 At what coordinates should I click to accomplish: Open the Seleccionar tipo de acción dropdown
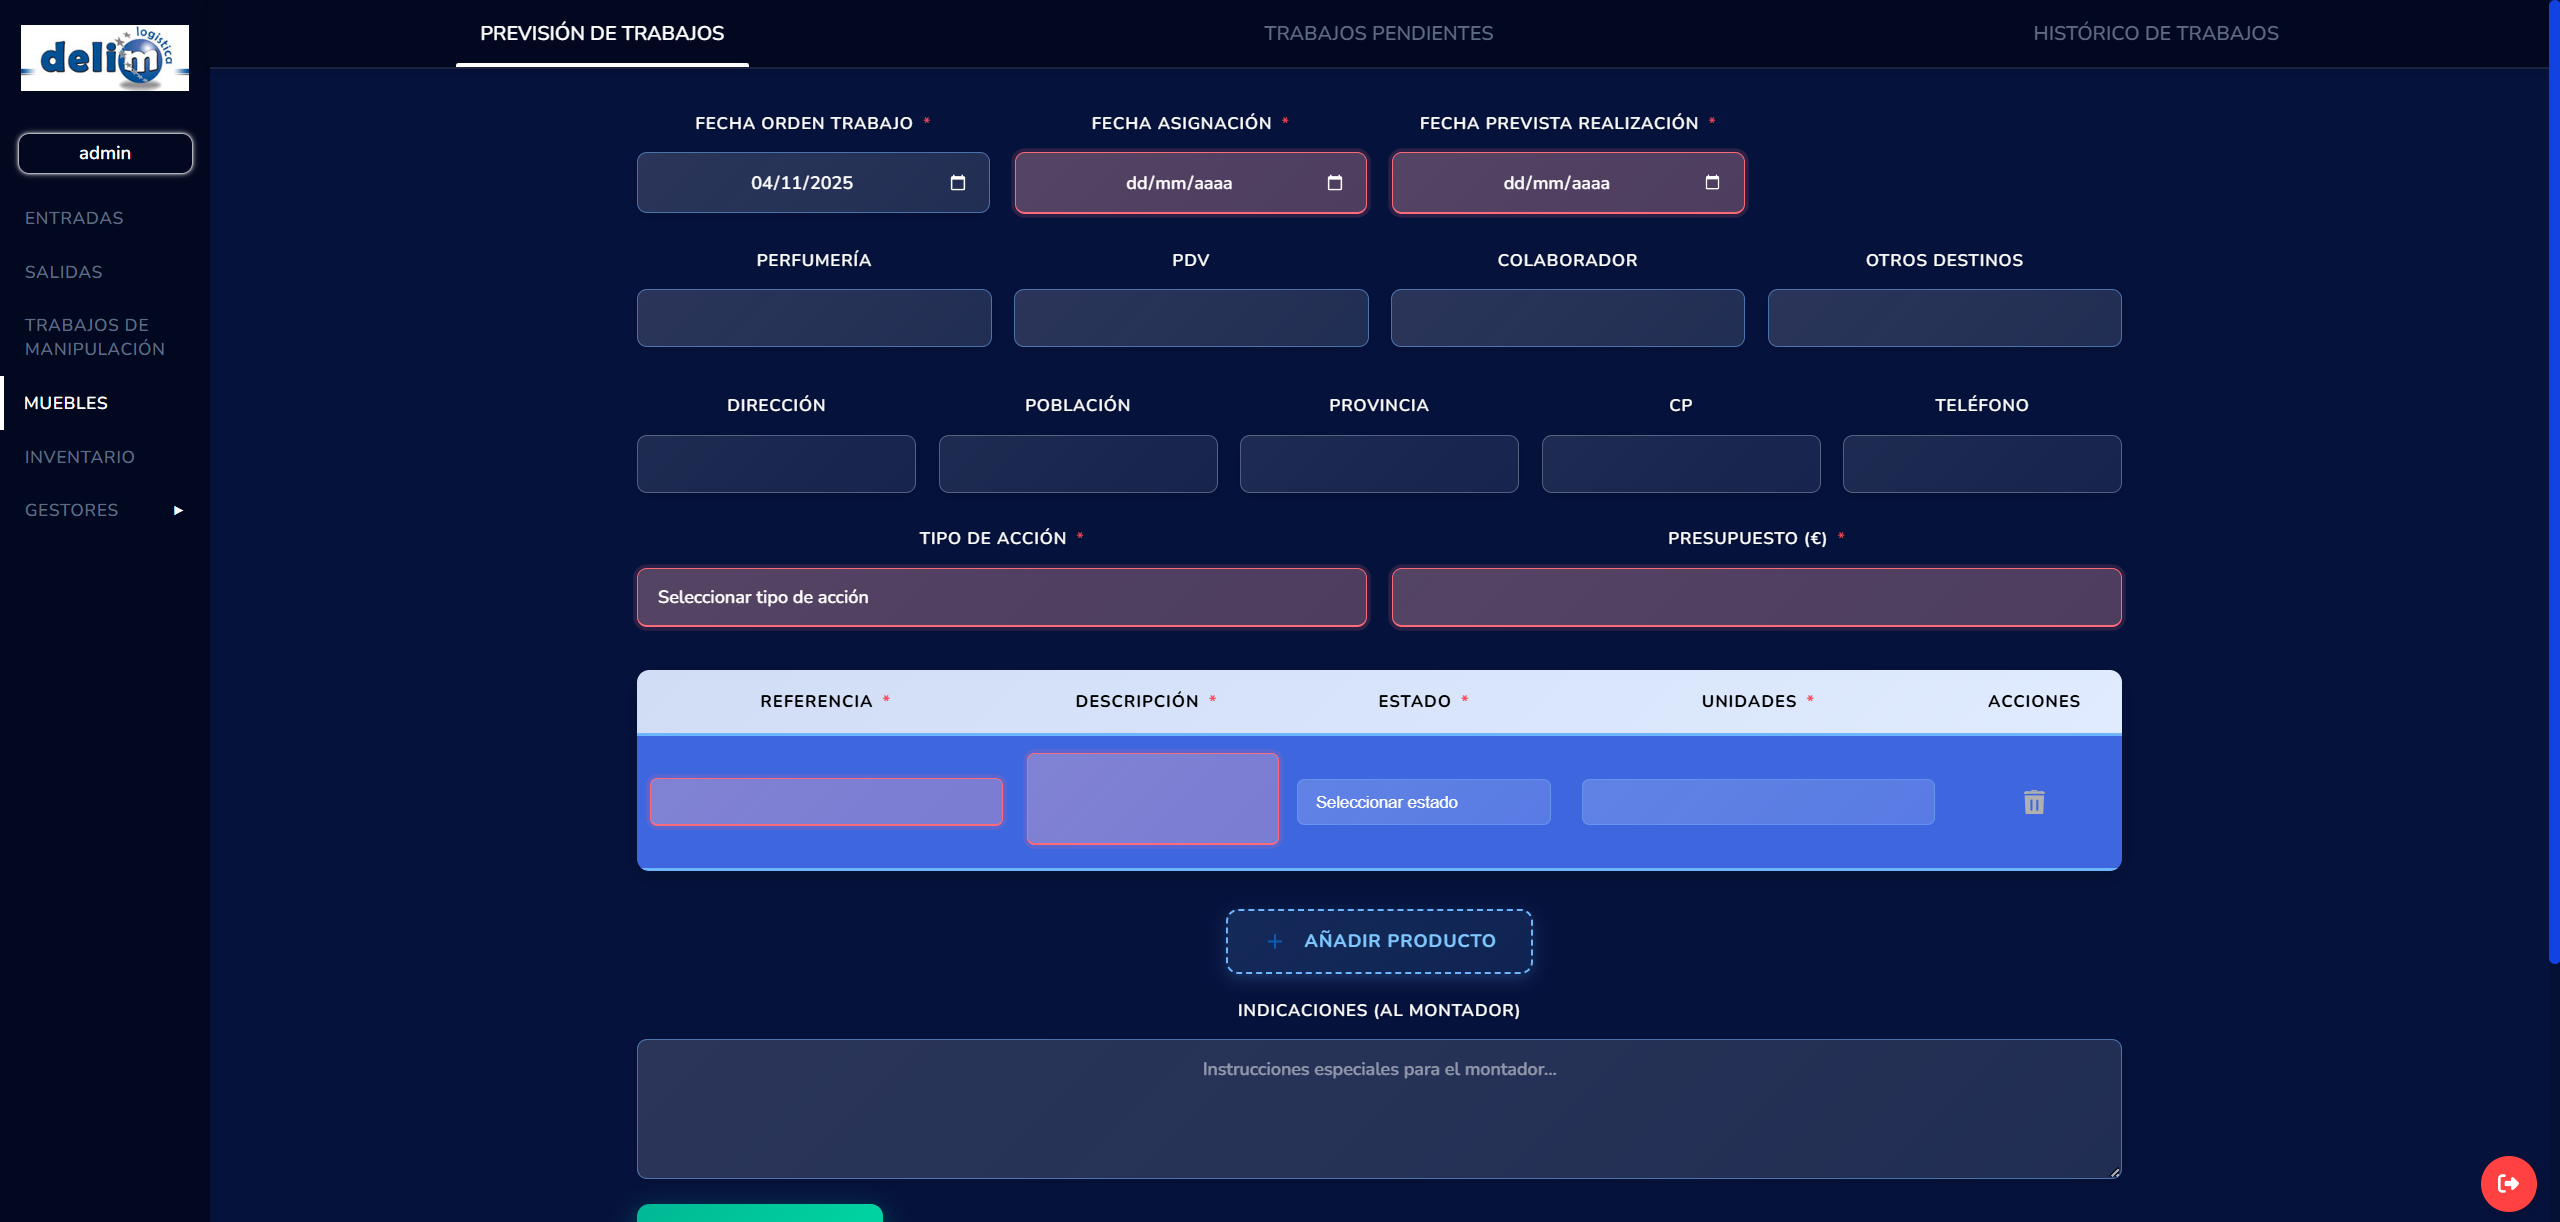tap(1001, 597)
